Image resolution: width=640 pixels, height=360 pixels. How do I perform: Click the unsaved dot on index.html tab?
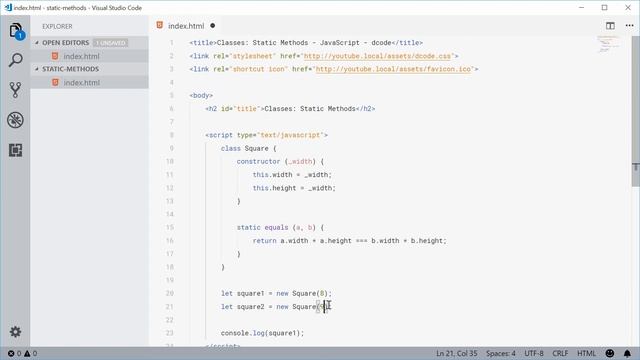coord(213,26)
